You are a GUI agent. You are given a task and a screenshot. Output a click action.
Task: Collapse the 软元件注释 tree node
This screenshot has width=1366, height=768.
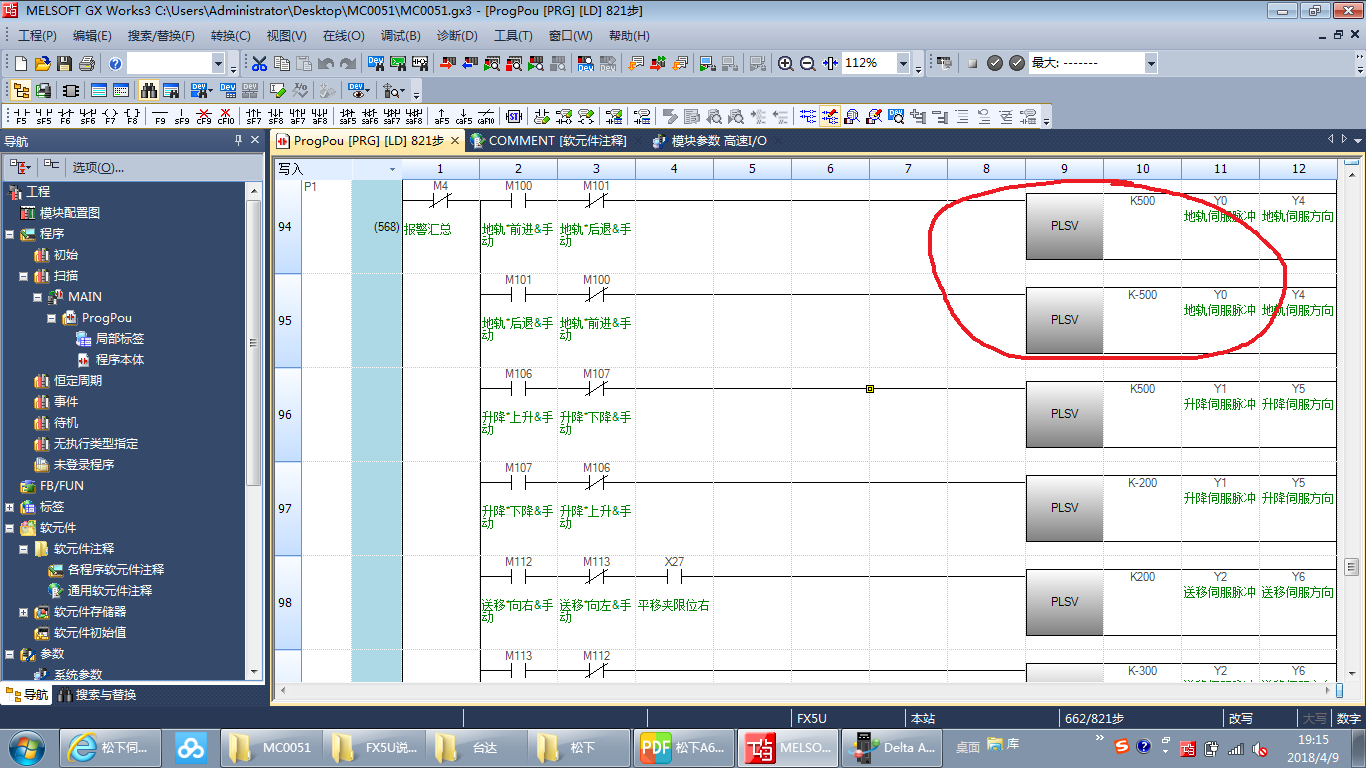(x=24, y=549)
